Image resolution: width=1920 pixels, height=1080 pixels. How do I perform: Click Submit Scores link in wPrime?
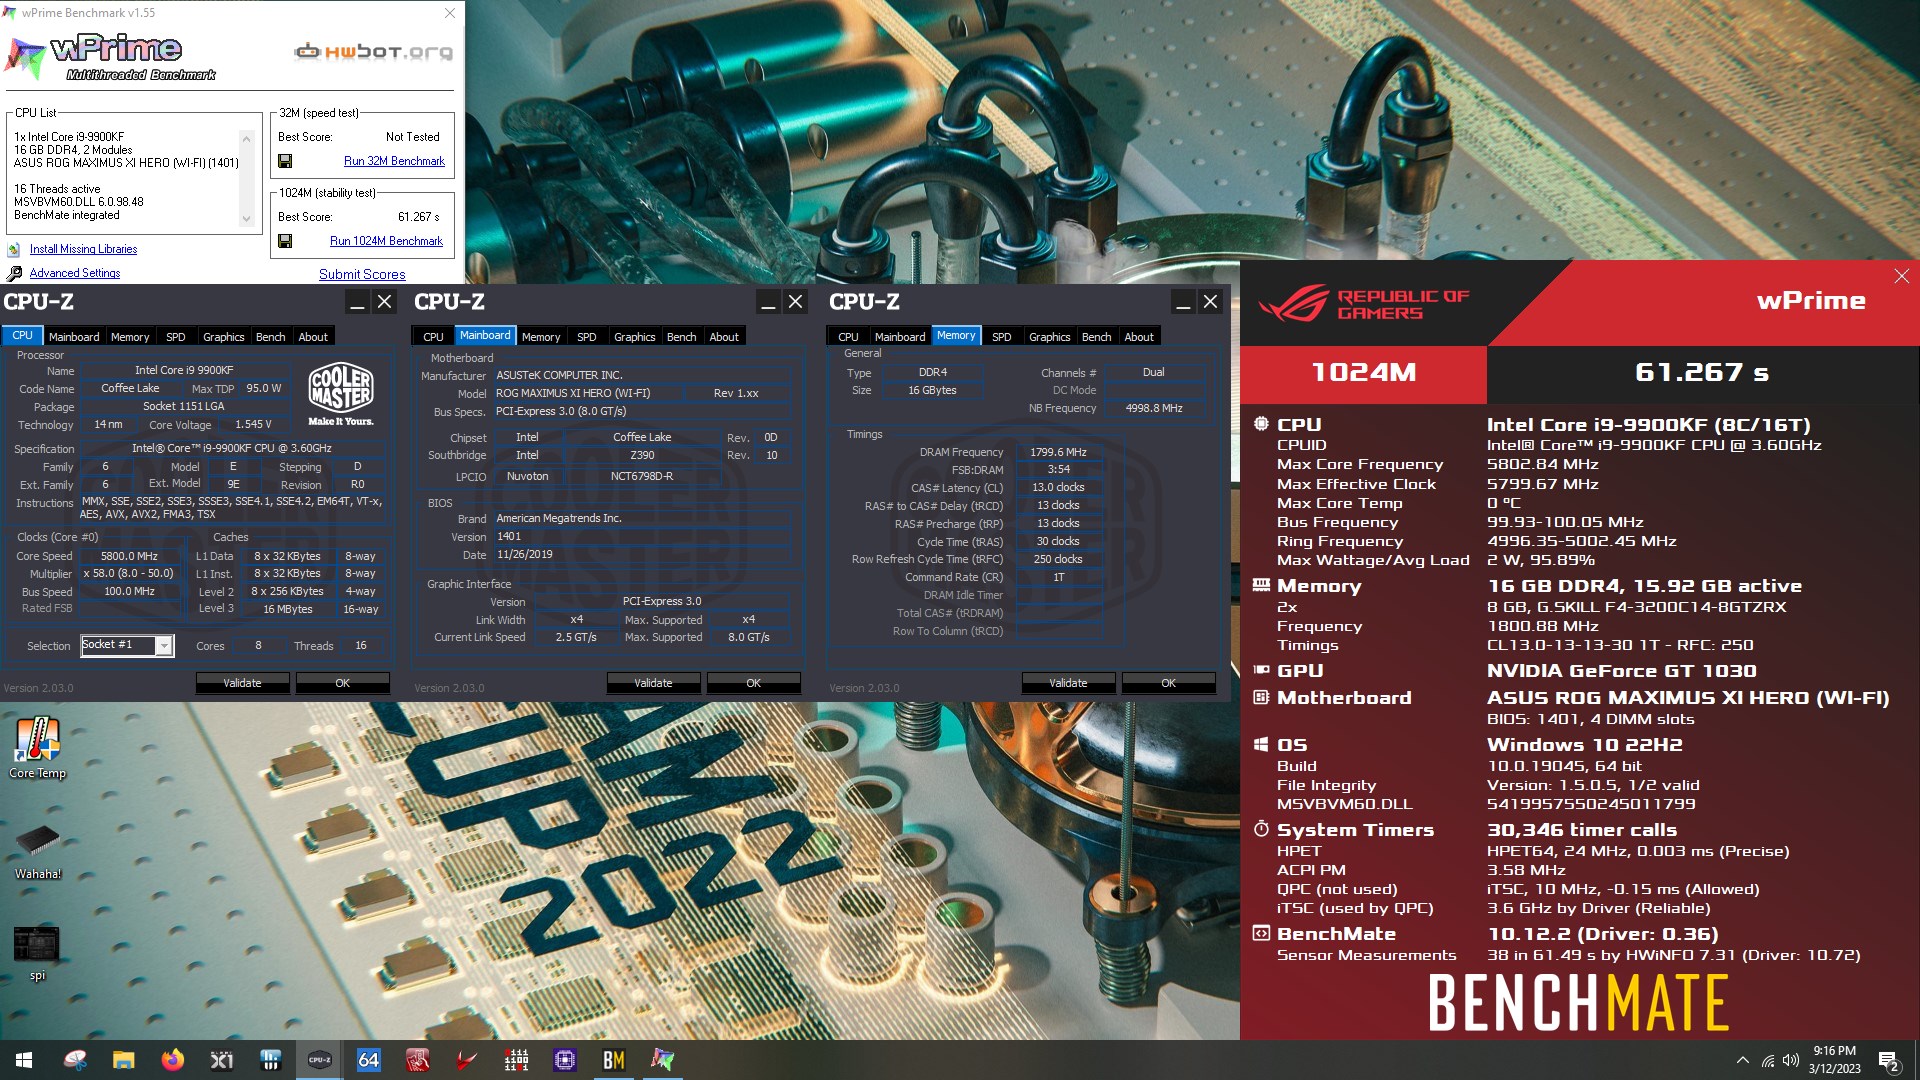click(362, 274)
